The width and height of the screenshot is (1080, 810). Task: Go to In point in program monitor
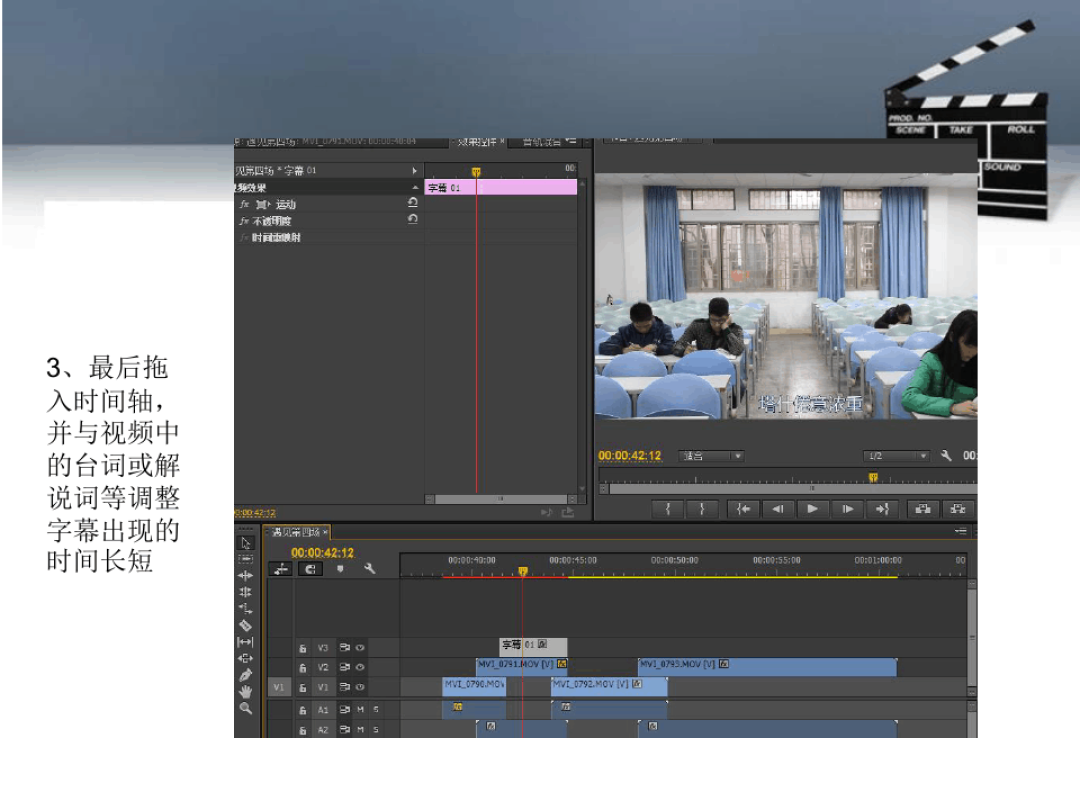click(x=743, y=509)
